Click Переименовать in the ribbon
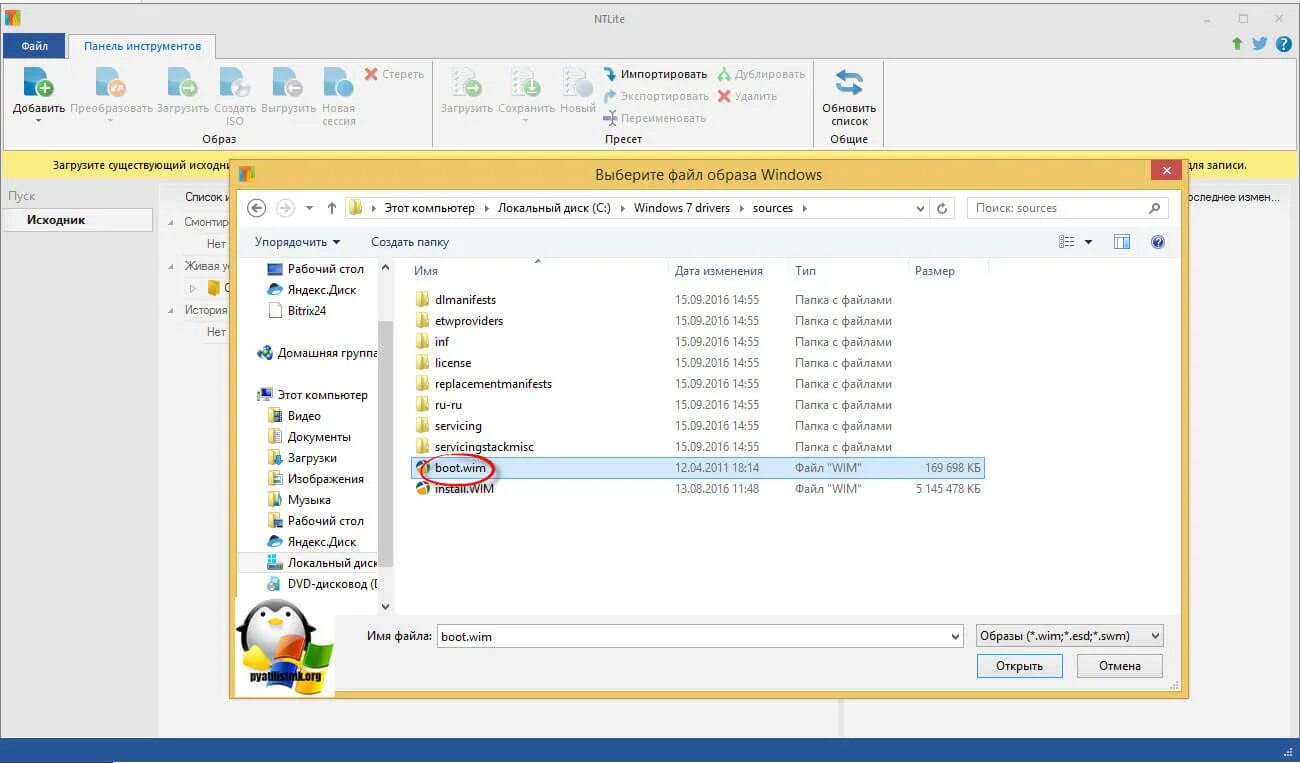The width and height of the screenshot is (1300, 763). click(x=654, y=118)
